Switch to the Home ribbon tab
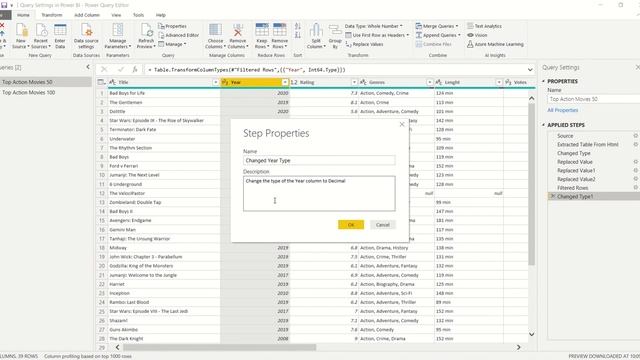Screen dimensions: 640x360 [x=23, y=15]
